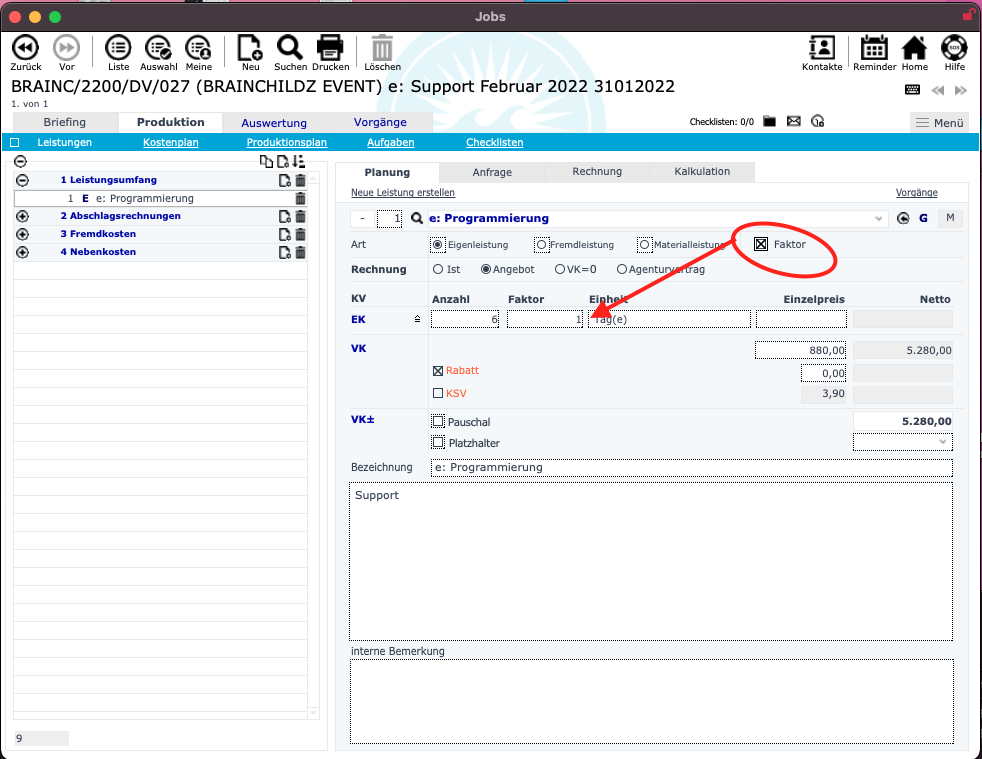Click the Zurück back navigation icon
The height and width of the screenshot is (759, 982).
click(26, 48)
